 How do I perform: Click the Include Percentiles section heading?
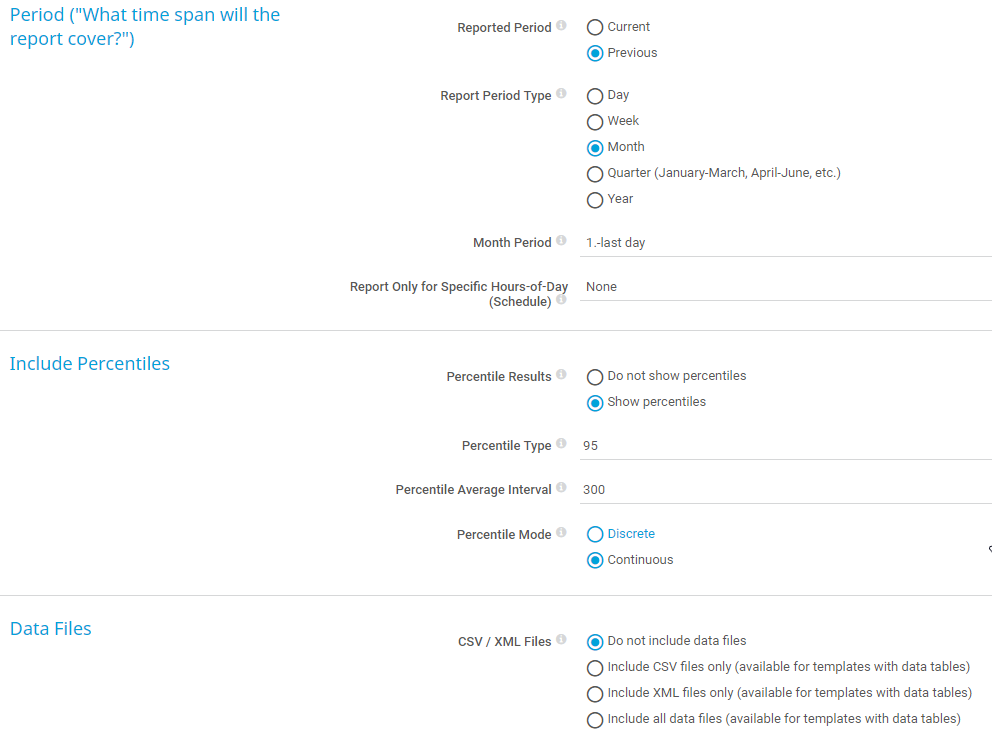pos(89,363)
